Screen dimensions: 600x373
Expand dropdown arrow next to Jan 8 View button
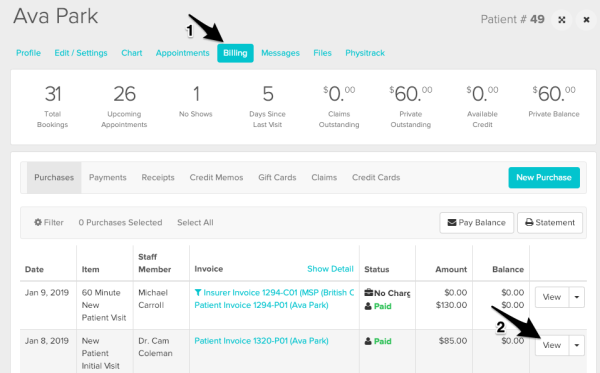(577, 345)
